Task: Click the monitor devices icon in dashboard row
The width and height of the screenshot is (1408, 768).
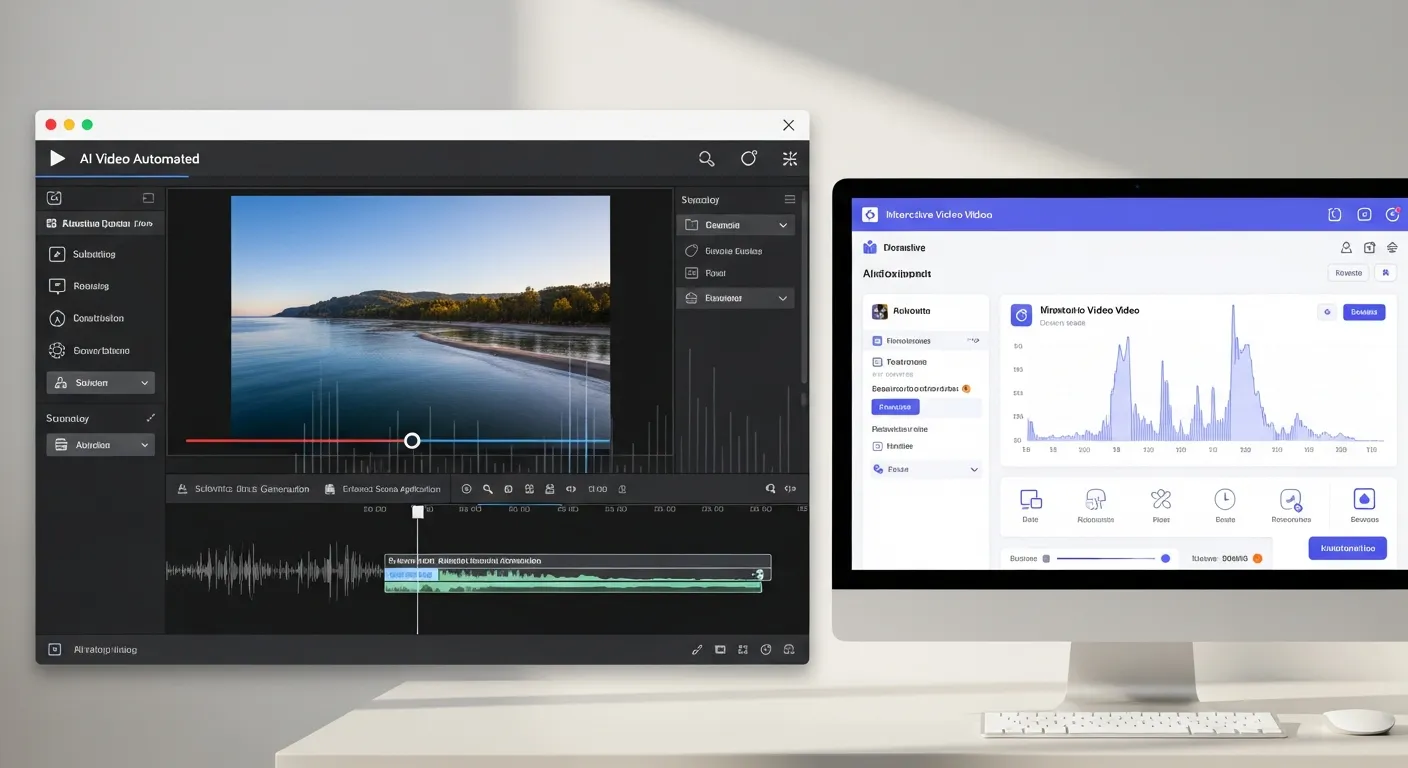Action: pos(1030,499)
